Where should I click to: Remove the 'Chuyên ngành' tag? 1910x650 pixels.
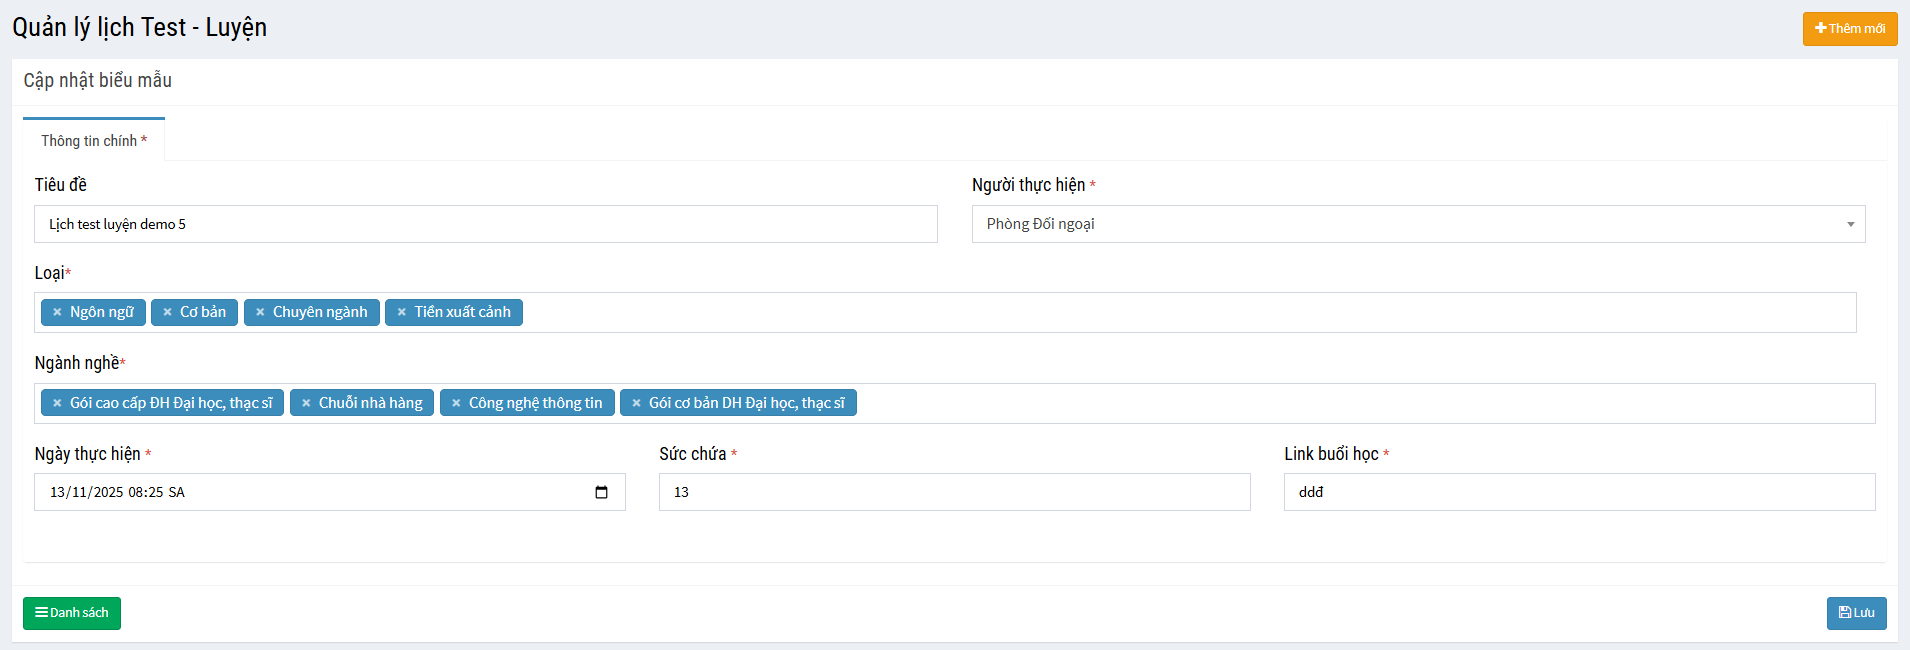coord(260,312)
